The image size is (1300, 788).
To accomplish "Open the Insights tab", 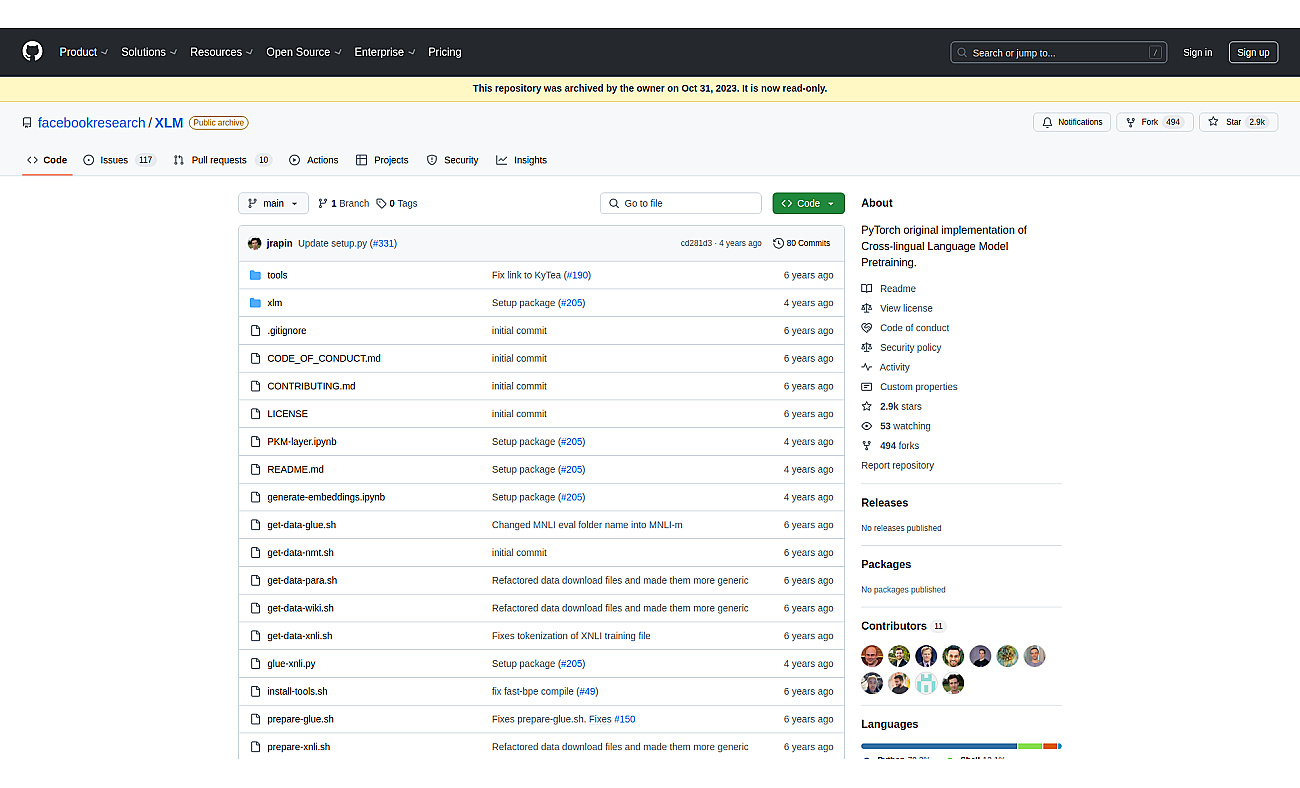I will (x=521, y=160).
